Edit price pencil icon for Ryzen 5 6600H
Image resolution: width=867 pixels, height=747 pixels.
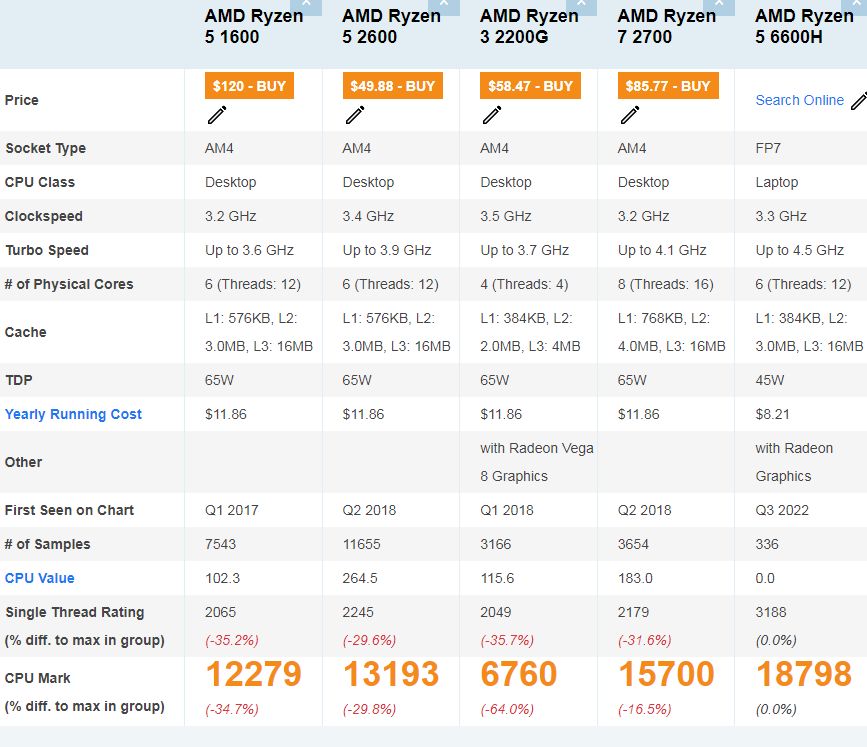pos(859,101)
